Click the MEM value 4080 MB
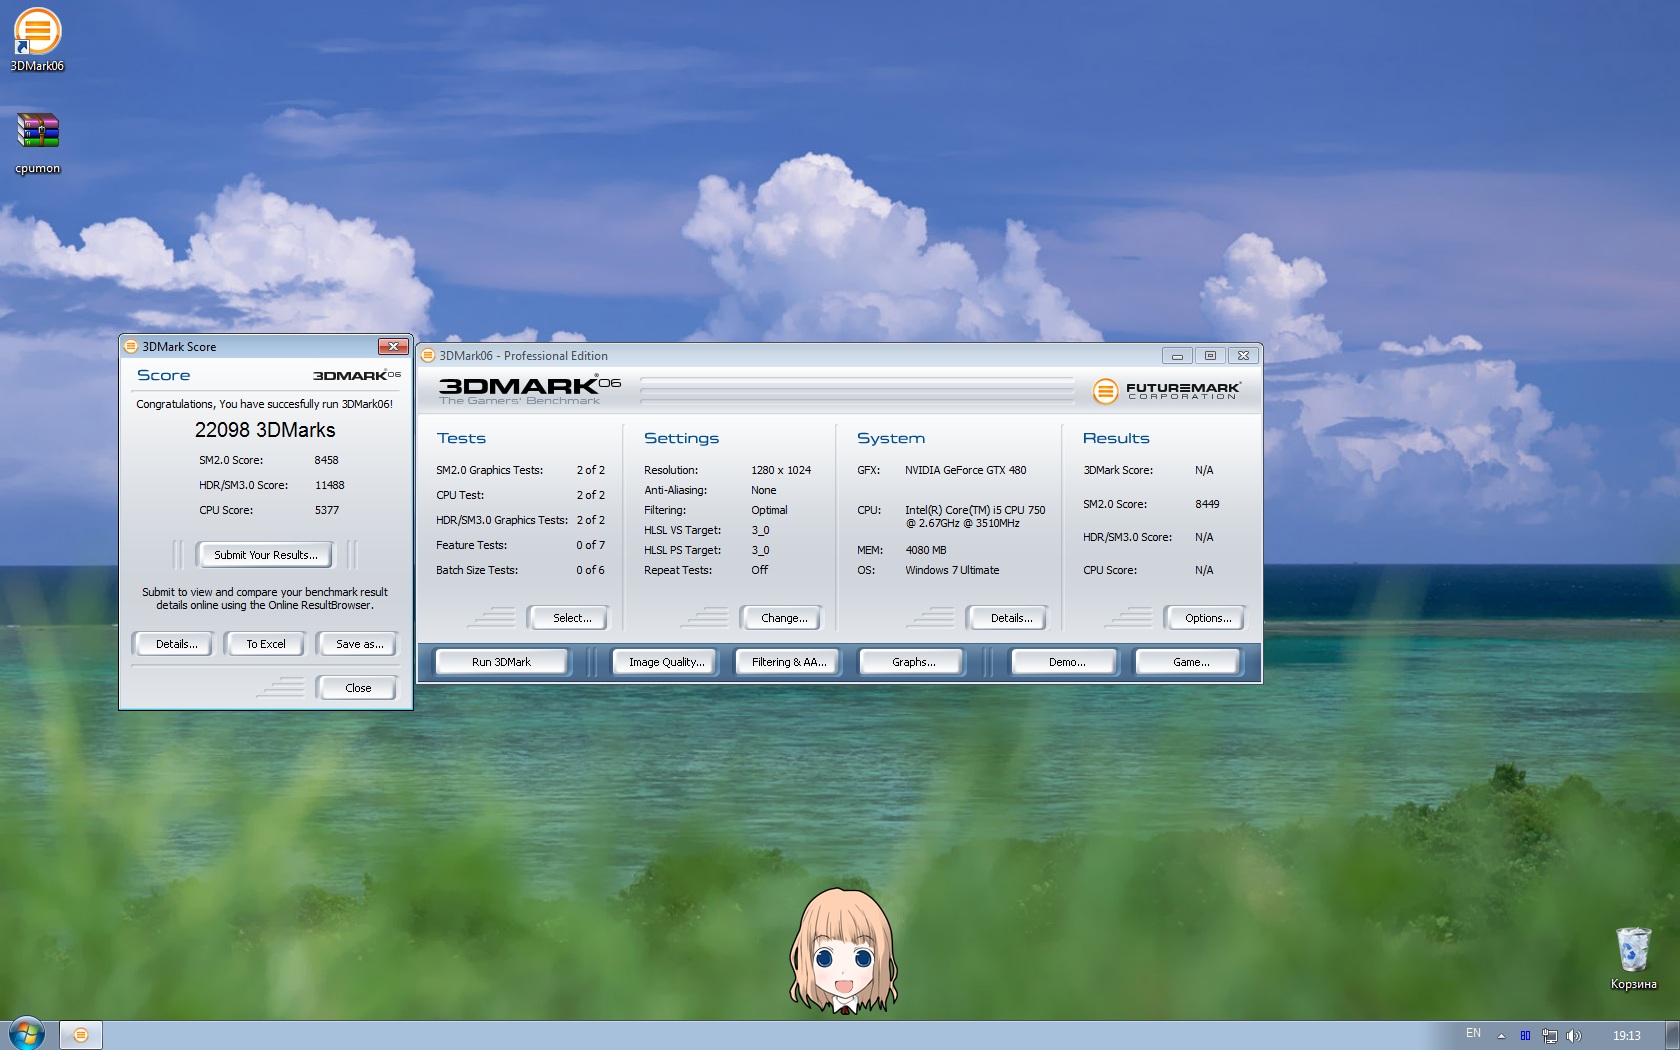Viewport: 1680px width, 1050px height. [925, 550]
